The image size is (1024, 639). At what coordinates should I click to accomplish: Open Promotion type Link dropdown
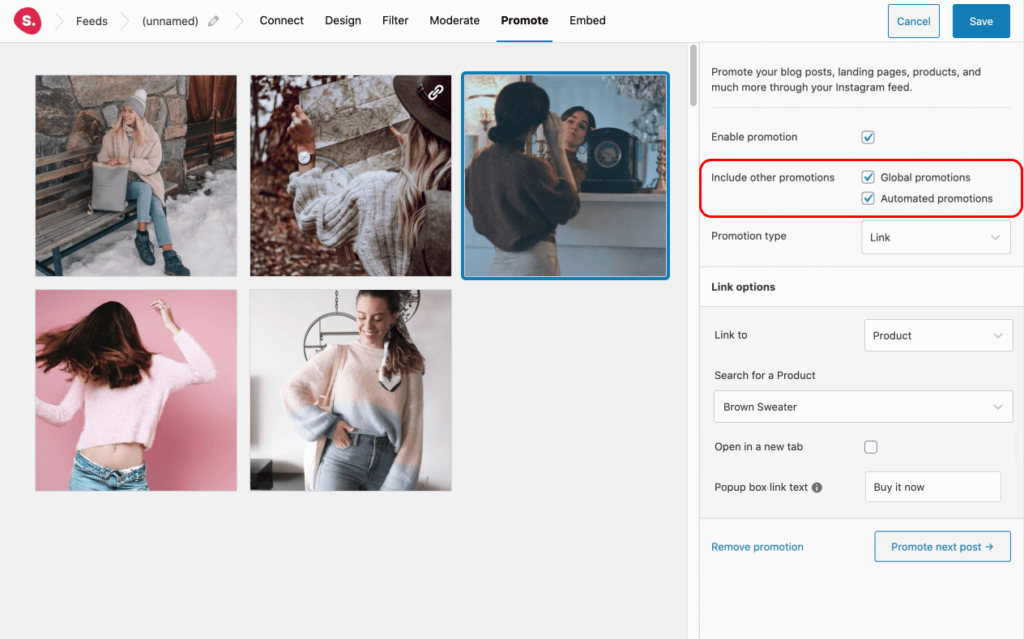coord(936,237)
